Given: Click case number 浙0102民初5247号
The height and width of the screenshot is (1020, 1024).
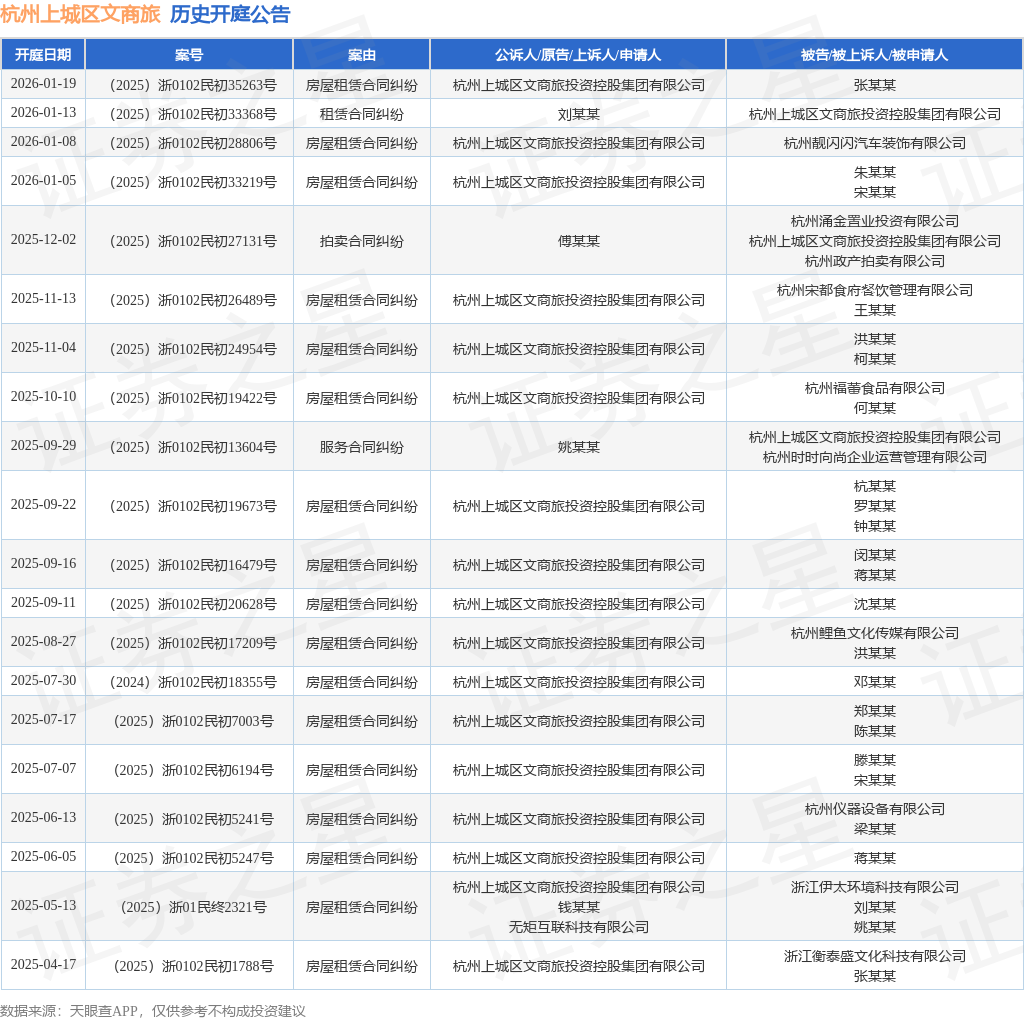Looking at the screenshot, I should coord(193,858).
